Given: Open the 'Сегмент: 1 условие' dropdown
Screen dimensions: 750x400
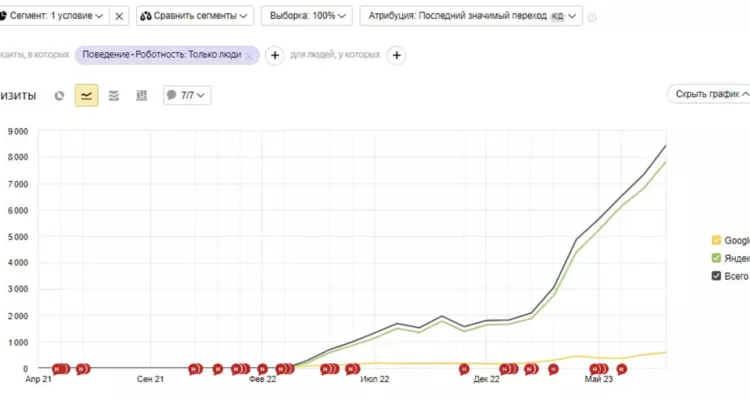Looking at the screenshot, I should pos(52,16).
